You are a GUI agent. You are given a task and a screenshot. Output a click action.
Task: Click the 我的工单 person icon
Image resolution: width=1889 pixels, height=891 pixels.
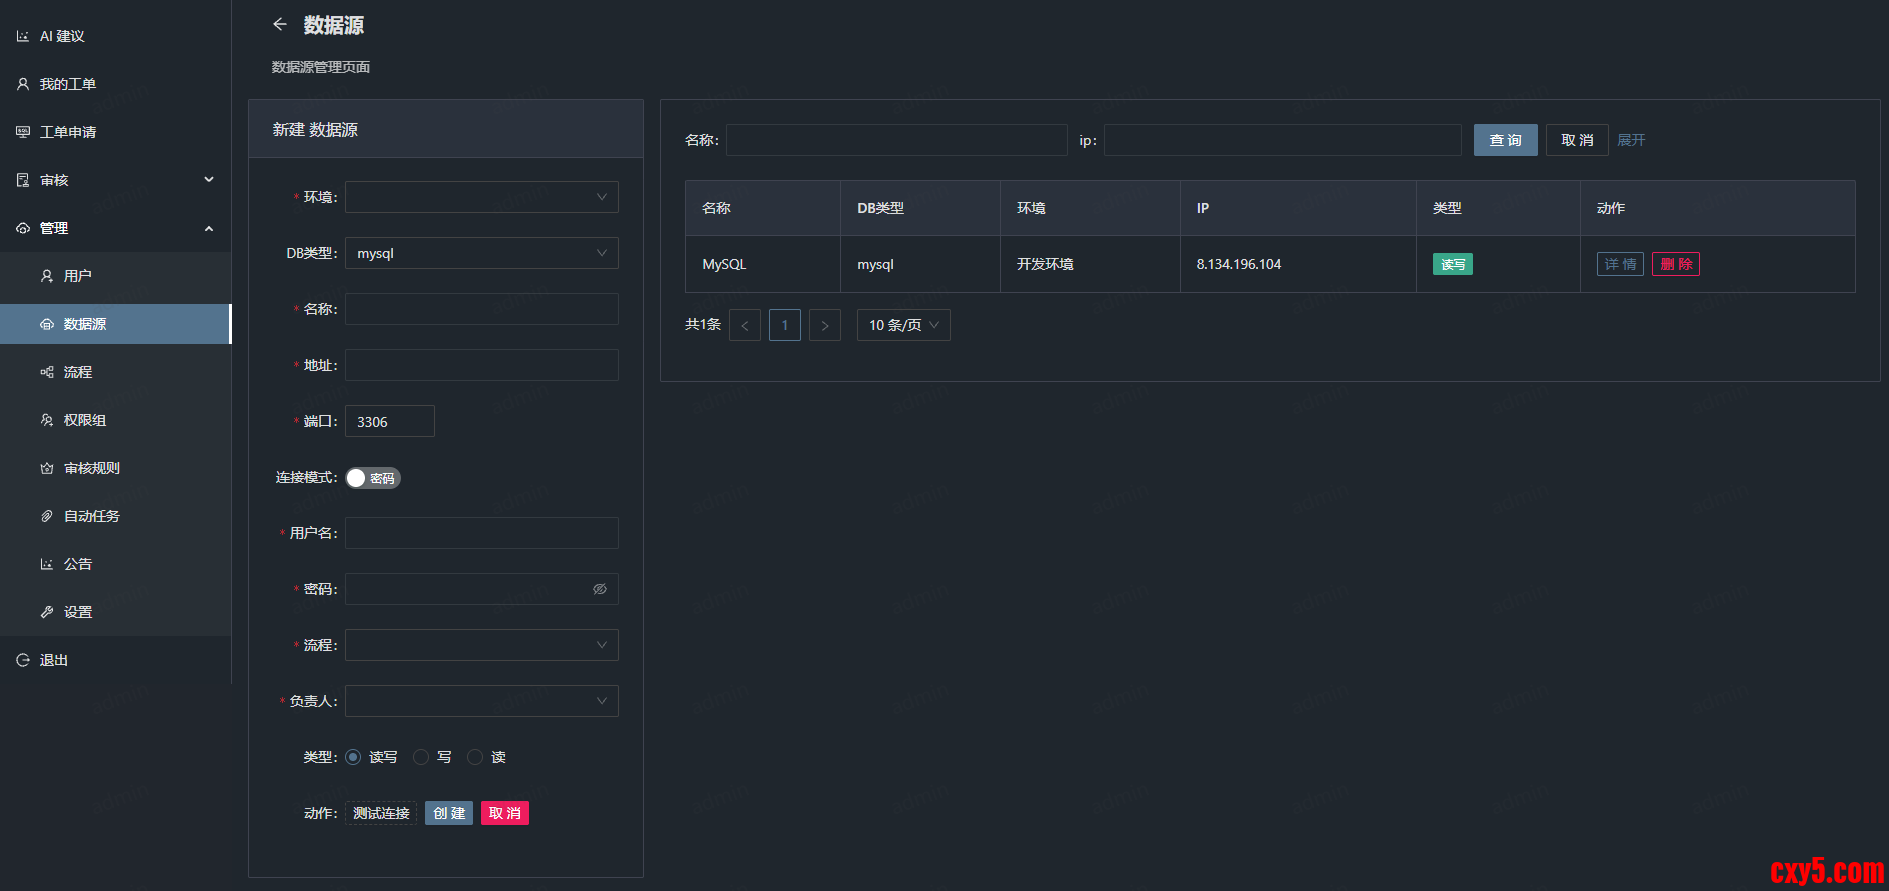[23, 84]
